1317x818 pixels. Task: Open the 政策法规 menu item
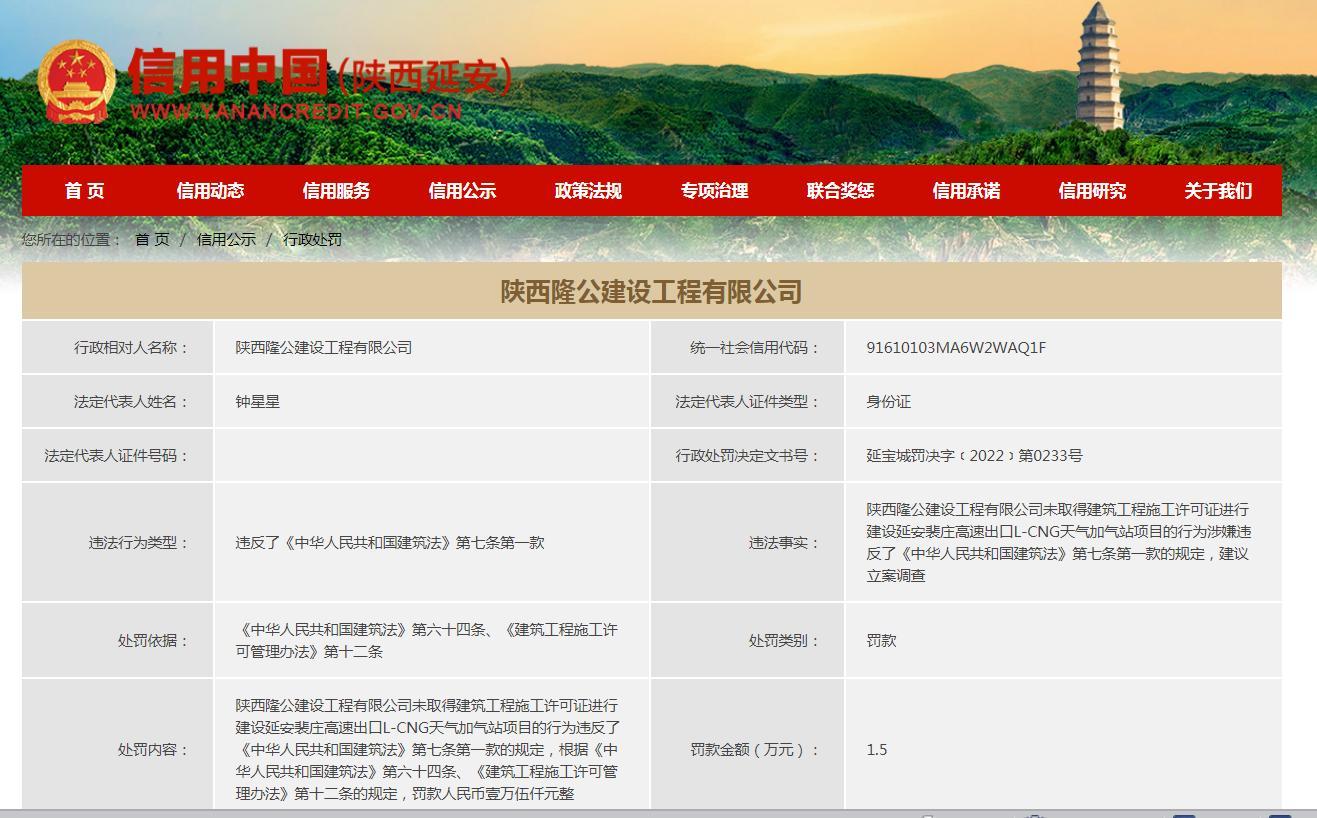pyautogui.click(x=588, y=191)
